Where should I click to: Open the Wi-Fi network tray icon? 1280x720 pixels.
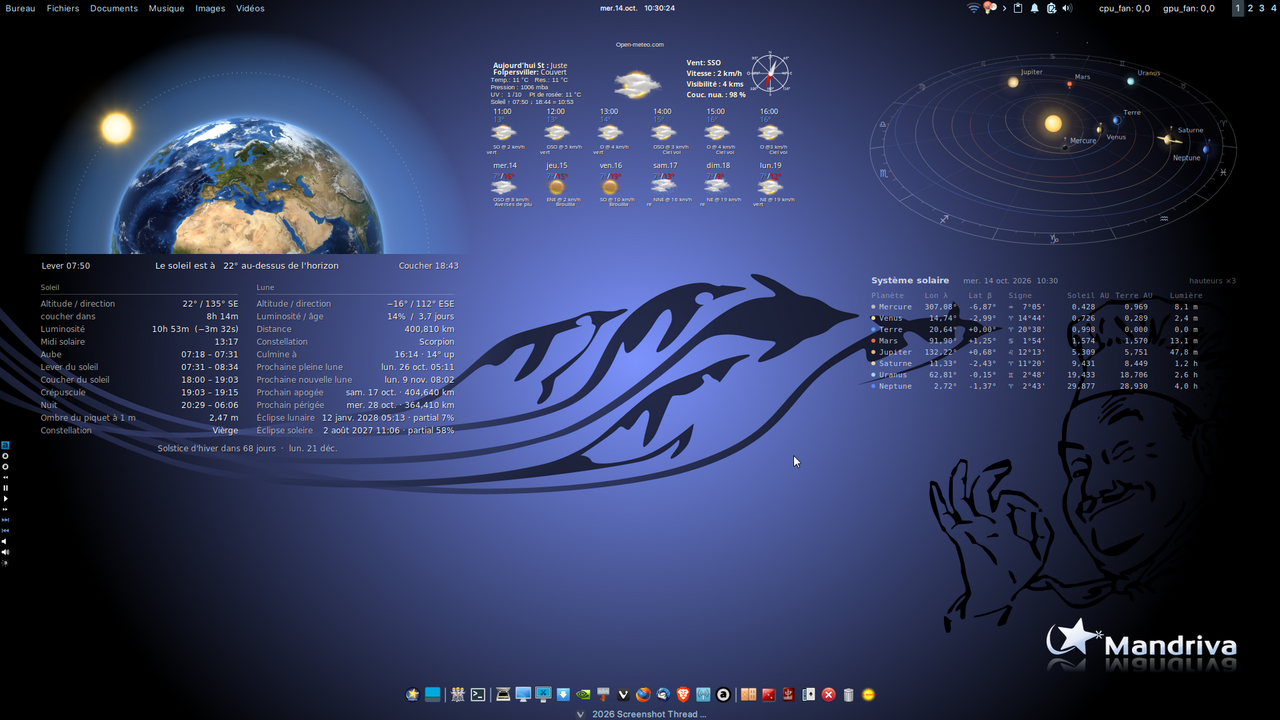(974, 8)
